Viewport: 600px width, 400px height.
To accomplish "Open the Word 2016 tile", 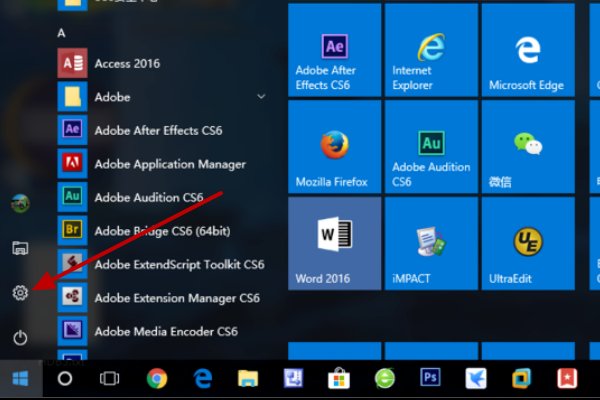I will 334,243.
